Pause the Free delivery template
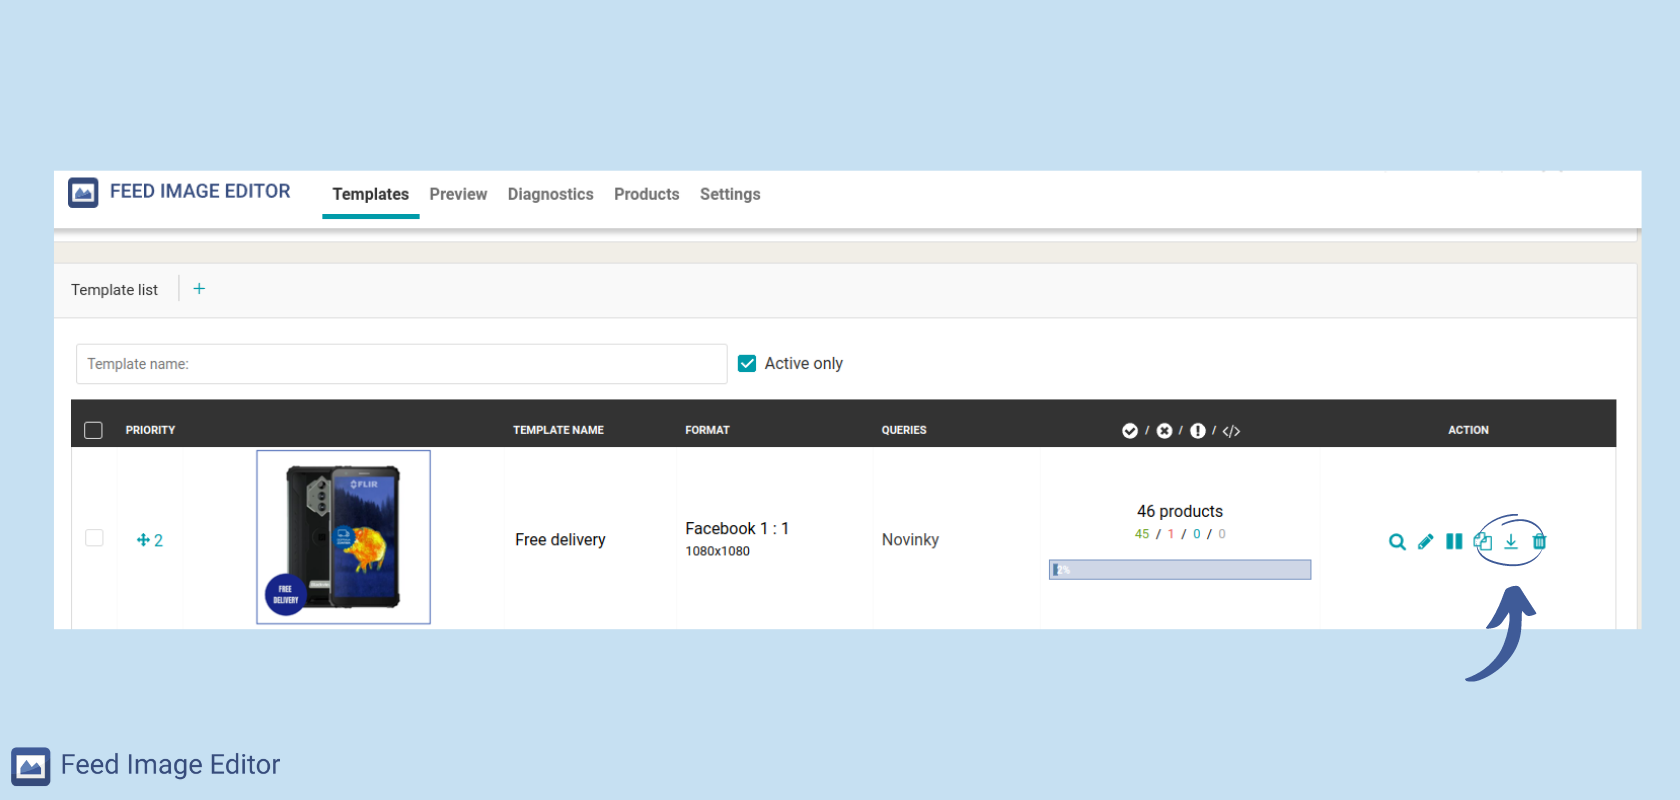The image size is (1680, 800). tap(1454, 541)
